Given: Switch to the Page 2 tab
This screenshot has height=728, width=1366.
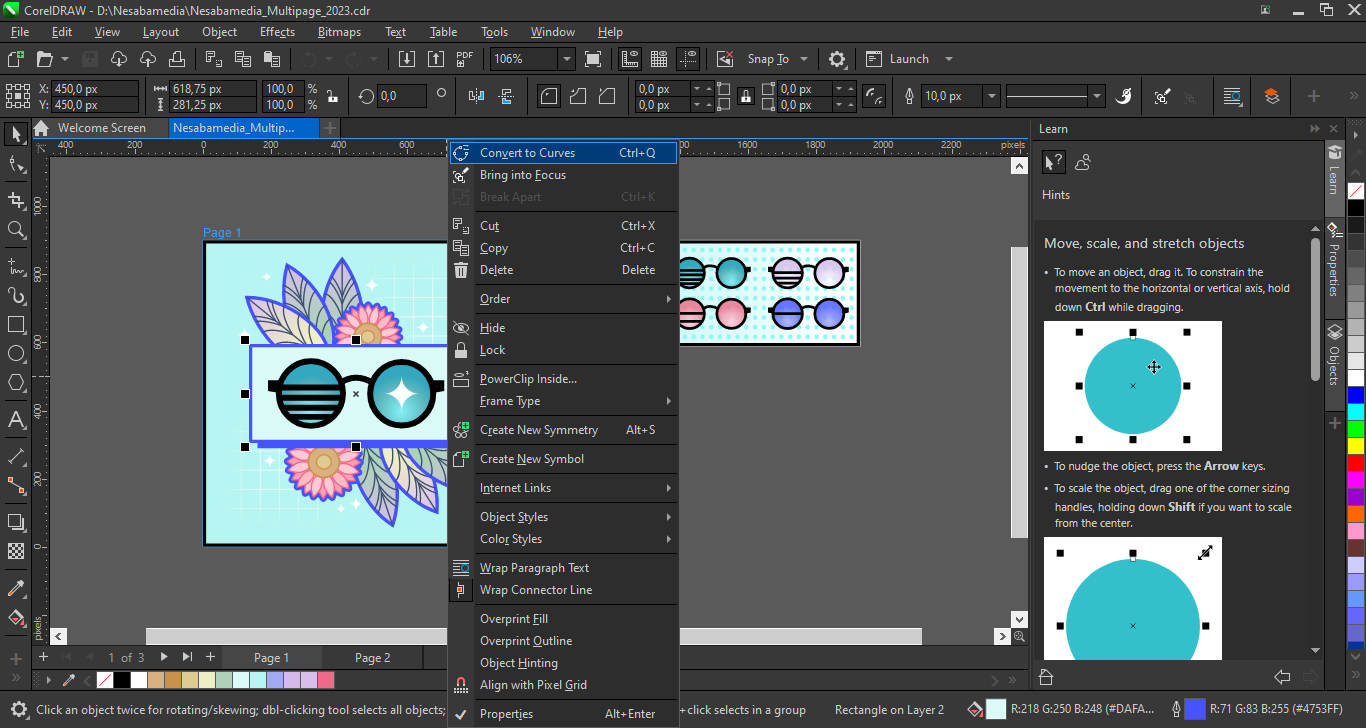Looking at the screenshot, I should pos(372,657).
